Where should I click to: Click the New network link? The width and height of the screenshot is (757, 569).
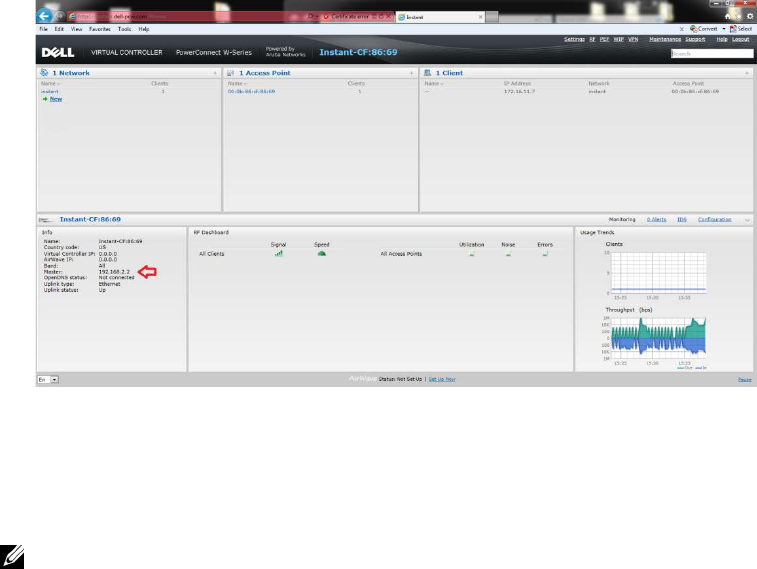coord(56,99)
